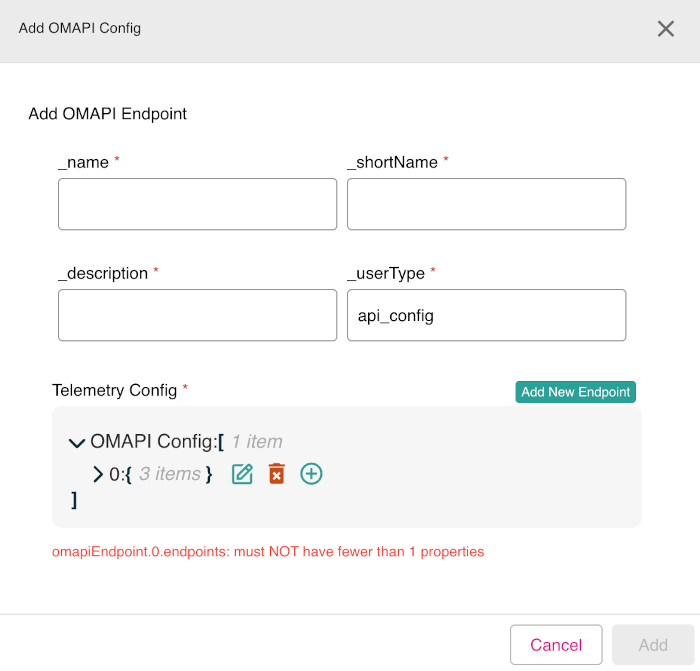Click into the _shortName text box
Image resolution: width=700 pixels, height=671 pixels.
pos(486,205)
